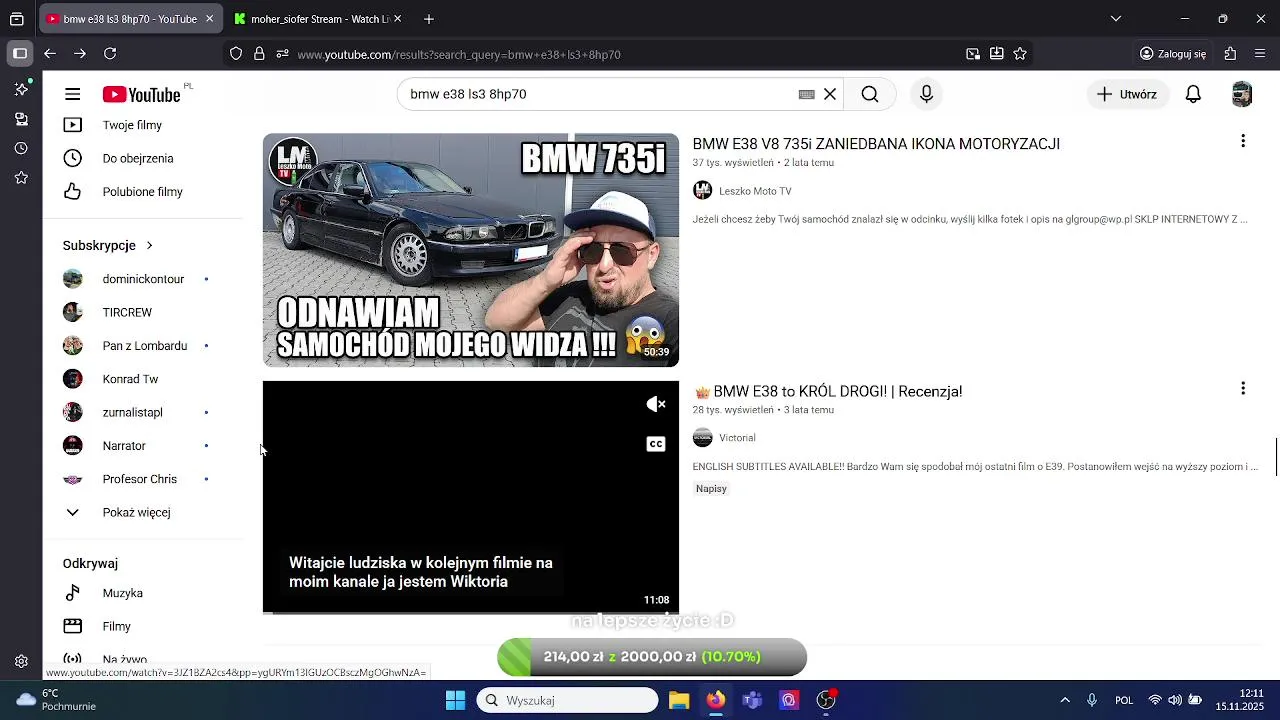Close the moher_siofer Stream tab

tap(398, 19)
